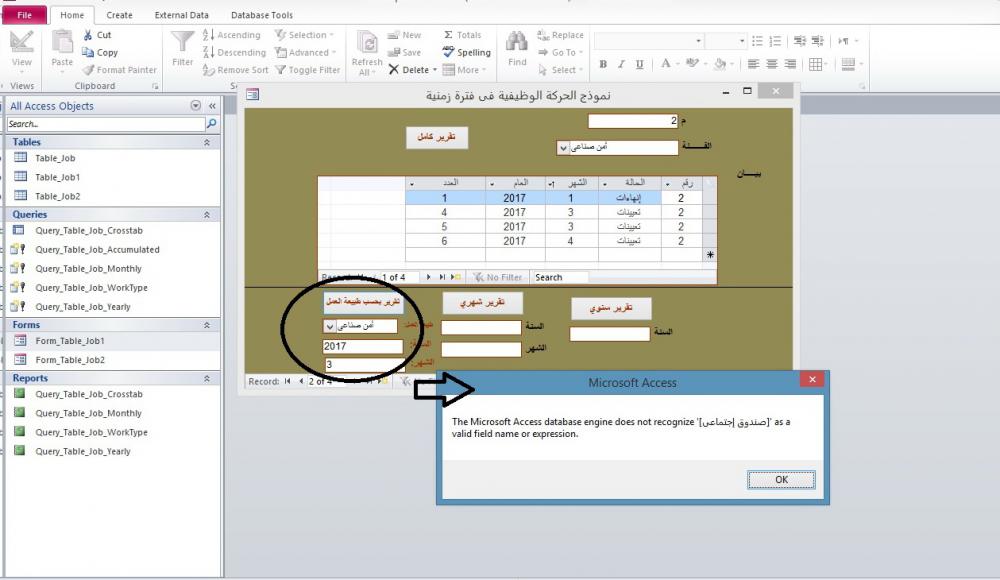Click the تقرير سنوي button
This screenshot has height=580, width=1000.
coord(611,308)
